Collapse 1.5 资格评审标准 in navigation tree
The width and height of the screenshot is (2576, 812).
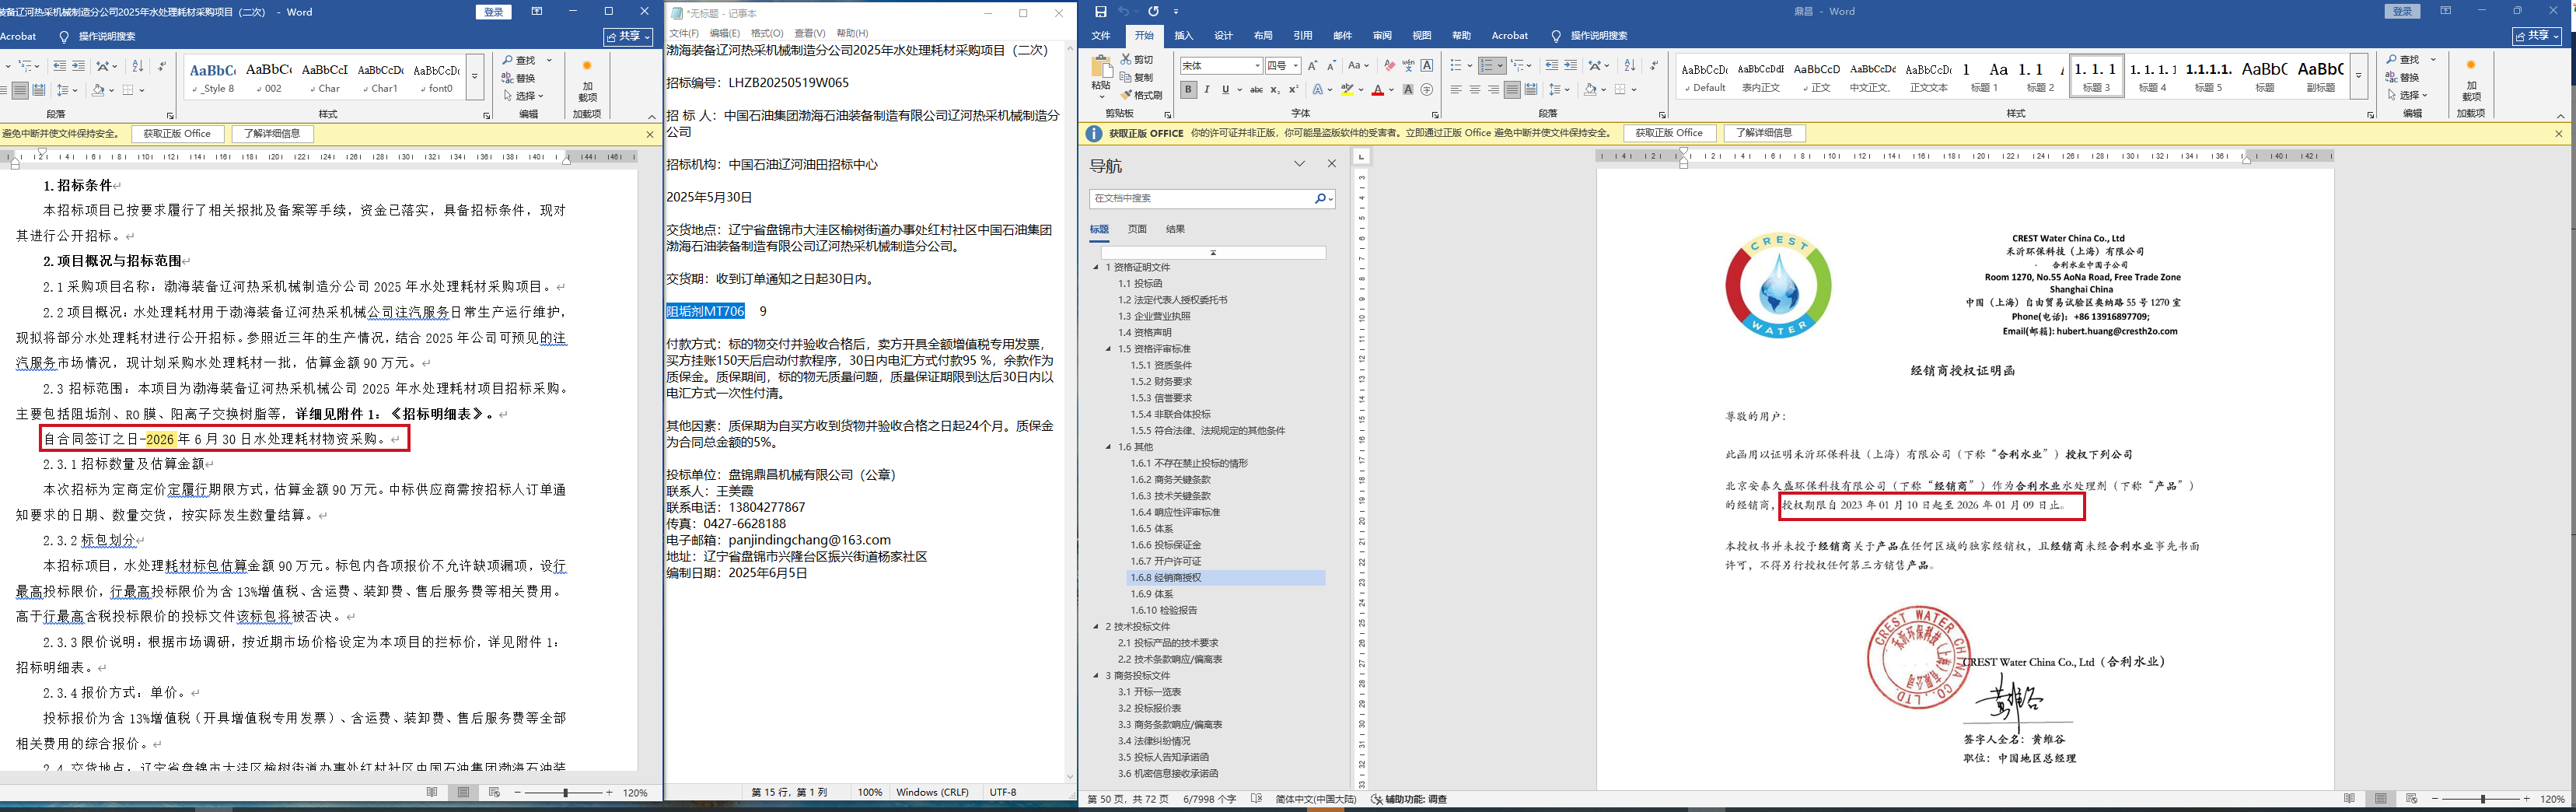[1108, 349]
